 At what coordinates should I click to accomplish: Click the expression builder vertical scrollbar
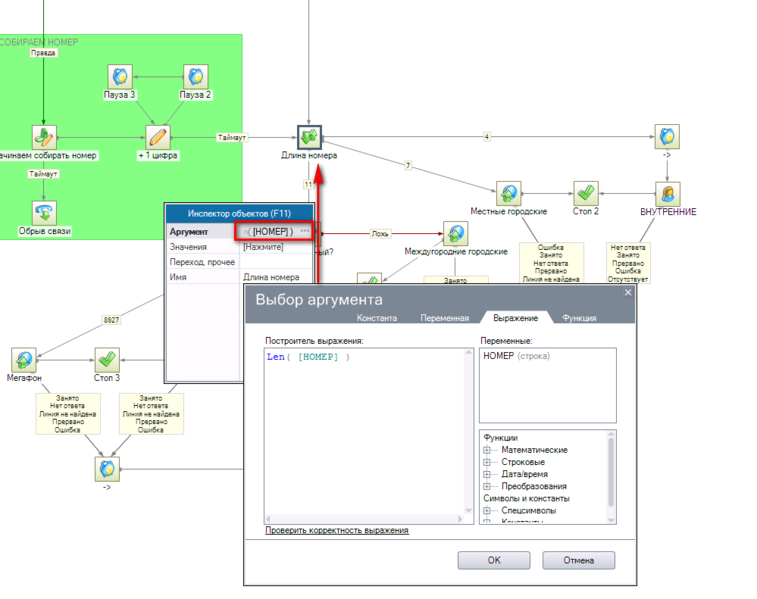coord(468,432)
